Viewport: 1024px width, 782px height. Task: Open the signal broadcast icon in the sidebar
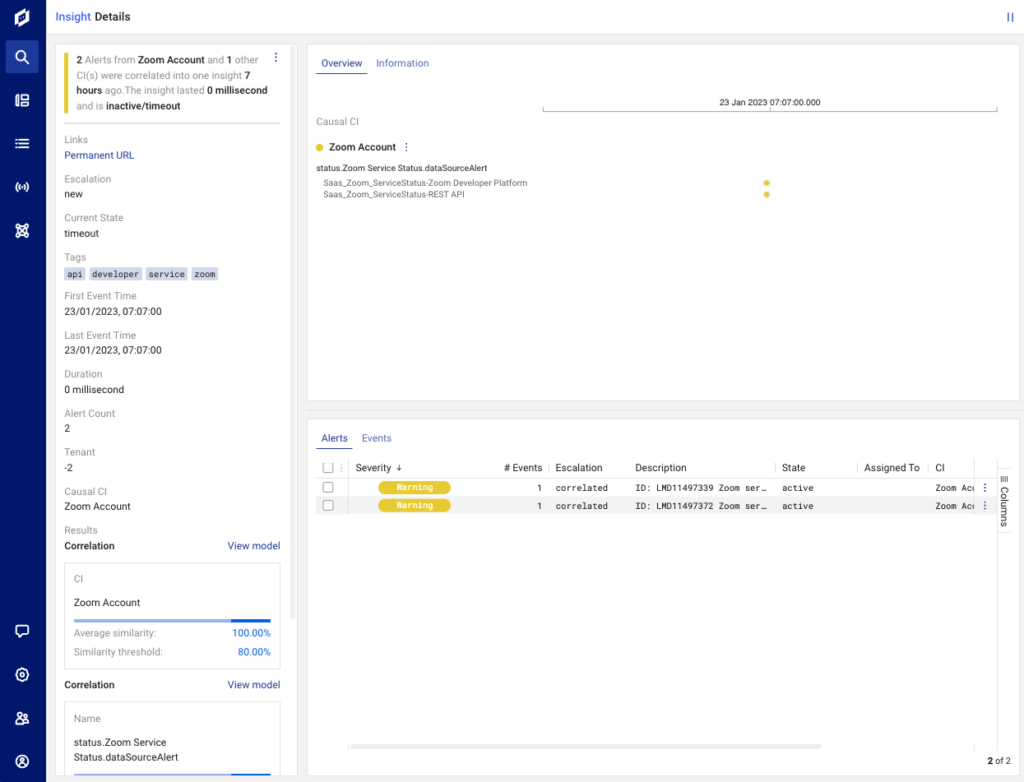tap(22, 187)
